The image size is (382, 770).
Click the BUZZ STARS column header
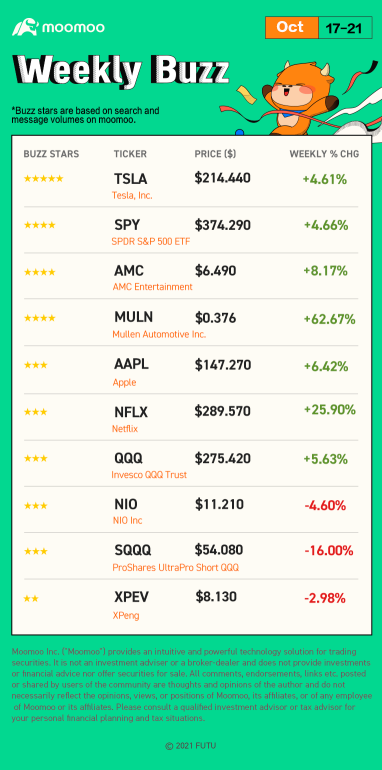tap(51, 154)
